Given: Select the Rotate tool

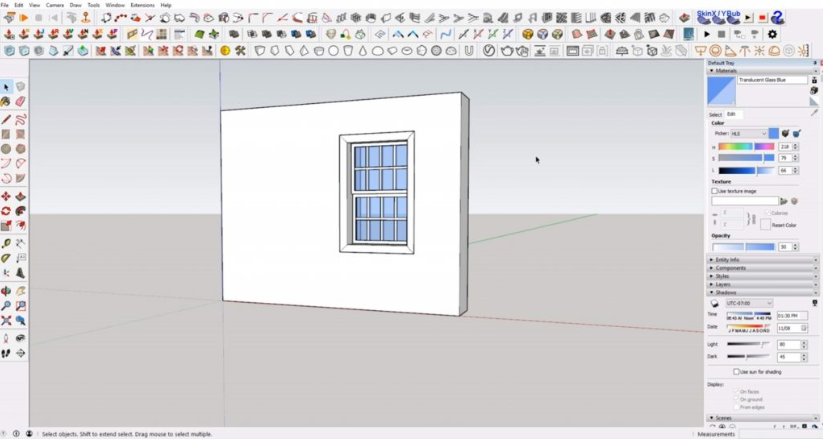Looking at the screenshot, I should [x=6, y=211].
